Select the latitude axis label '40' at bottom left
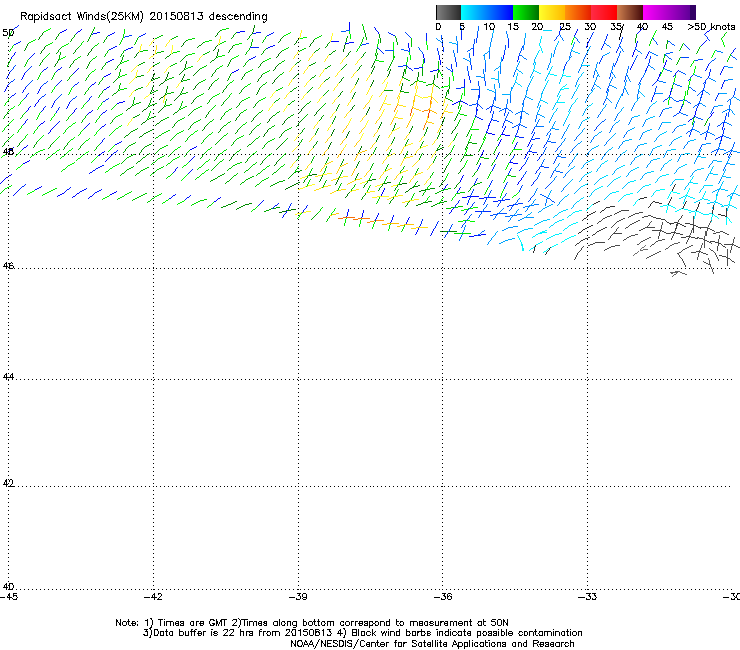740x650 pixels. pyautogui.click(x=8, y=586)
